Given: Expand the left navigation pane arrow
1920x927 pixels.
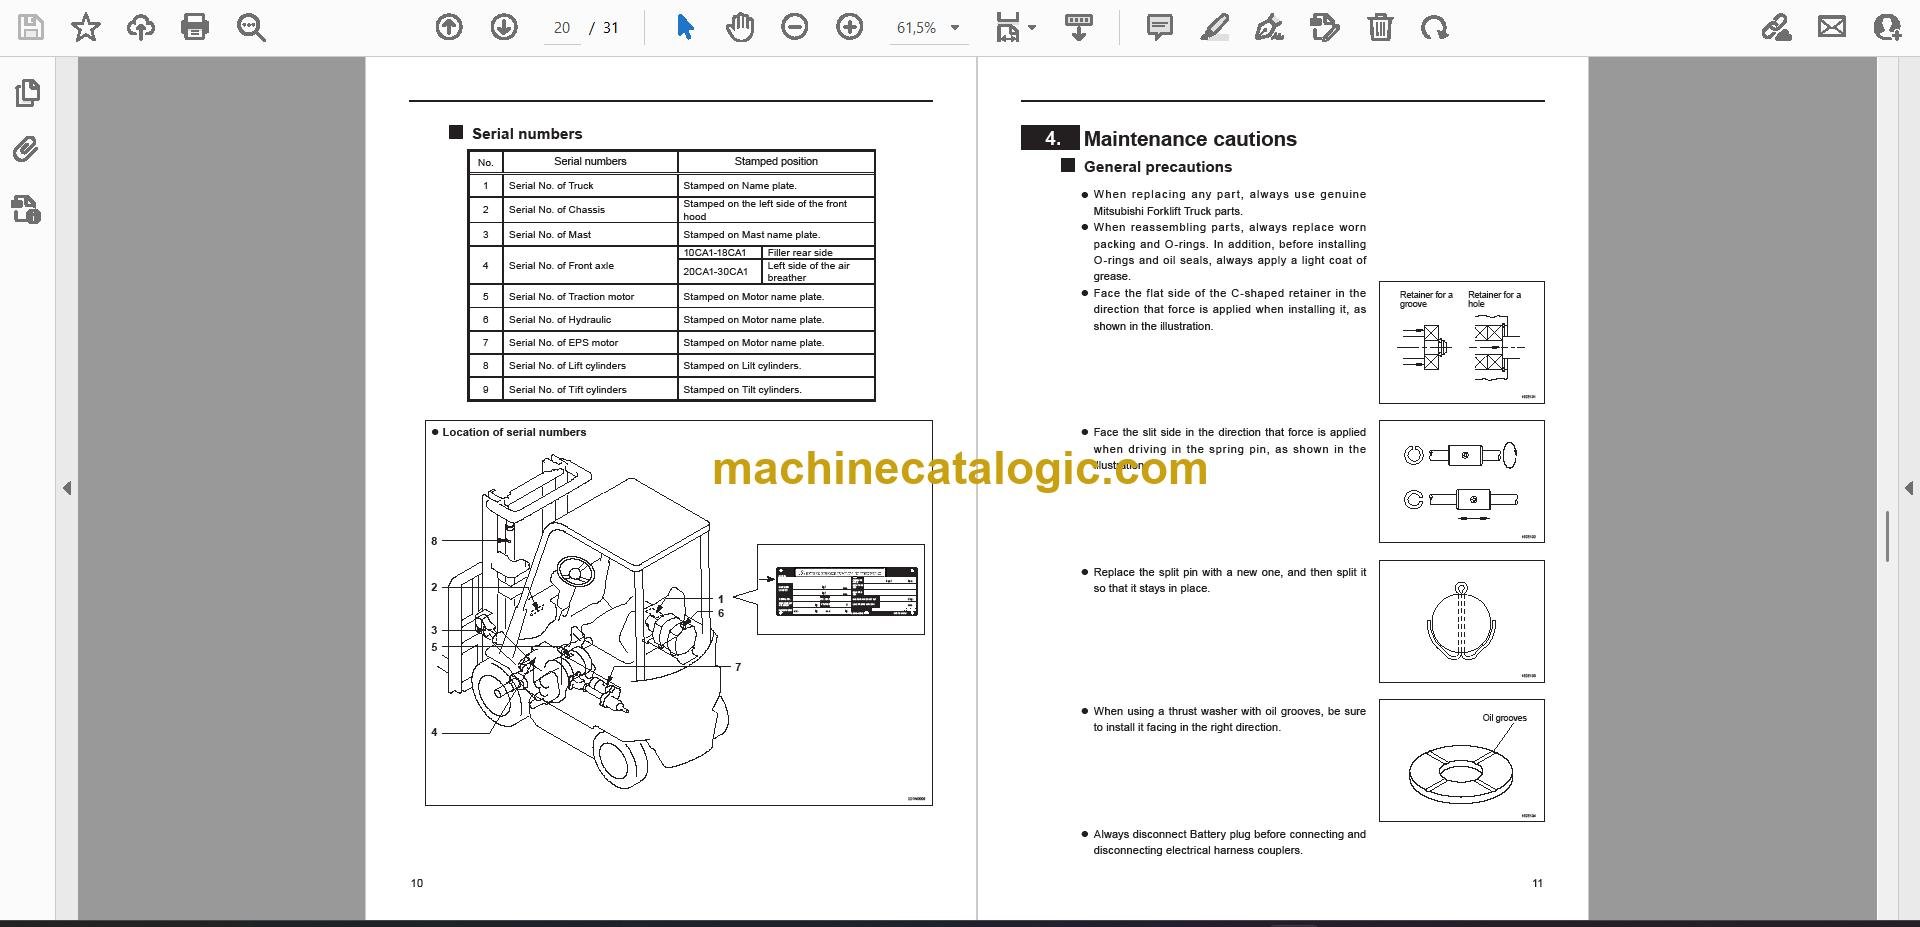Looking at the screenshot, I should pos(67,488).
